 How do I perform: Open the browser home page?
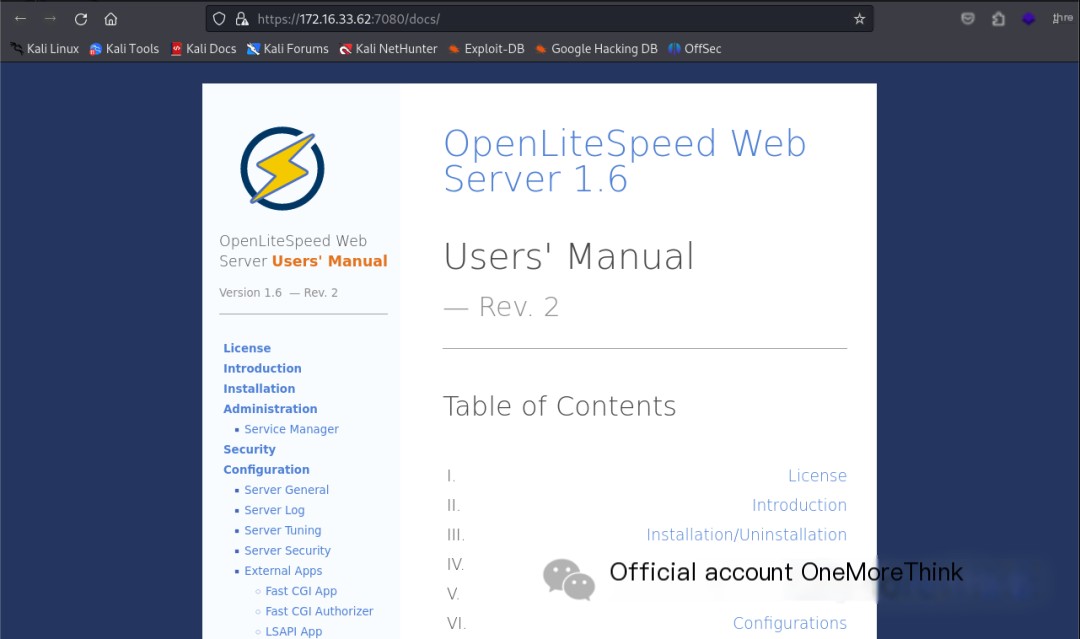pyautogui.click(x=111, y=19)
